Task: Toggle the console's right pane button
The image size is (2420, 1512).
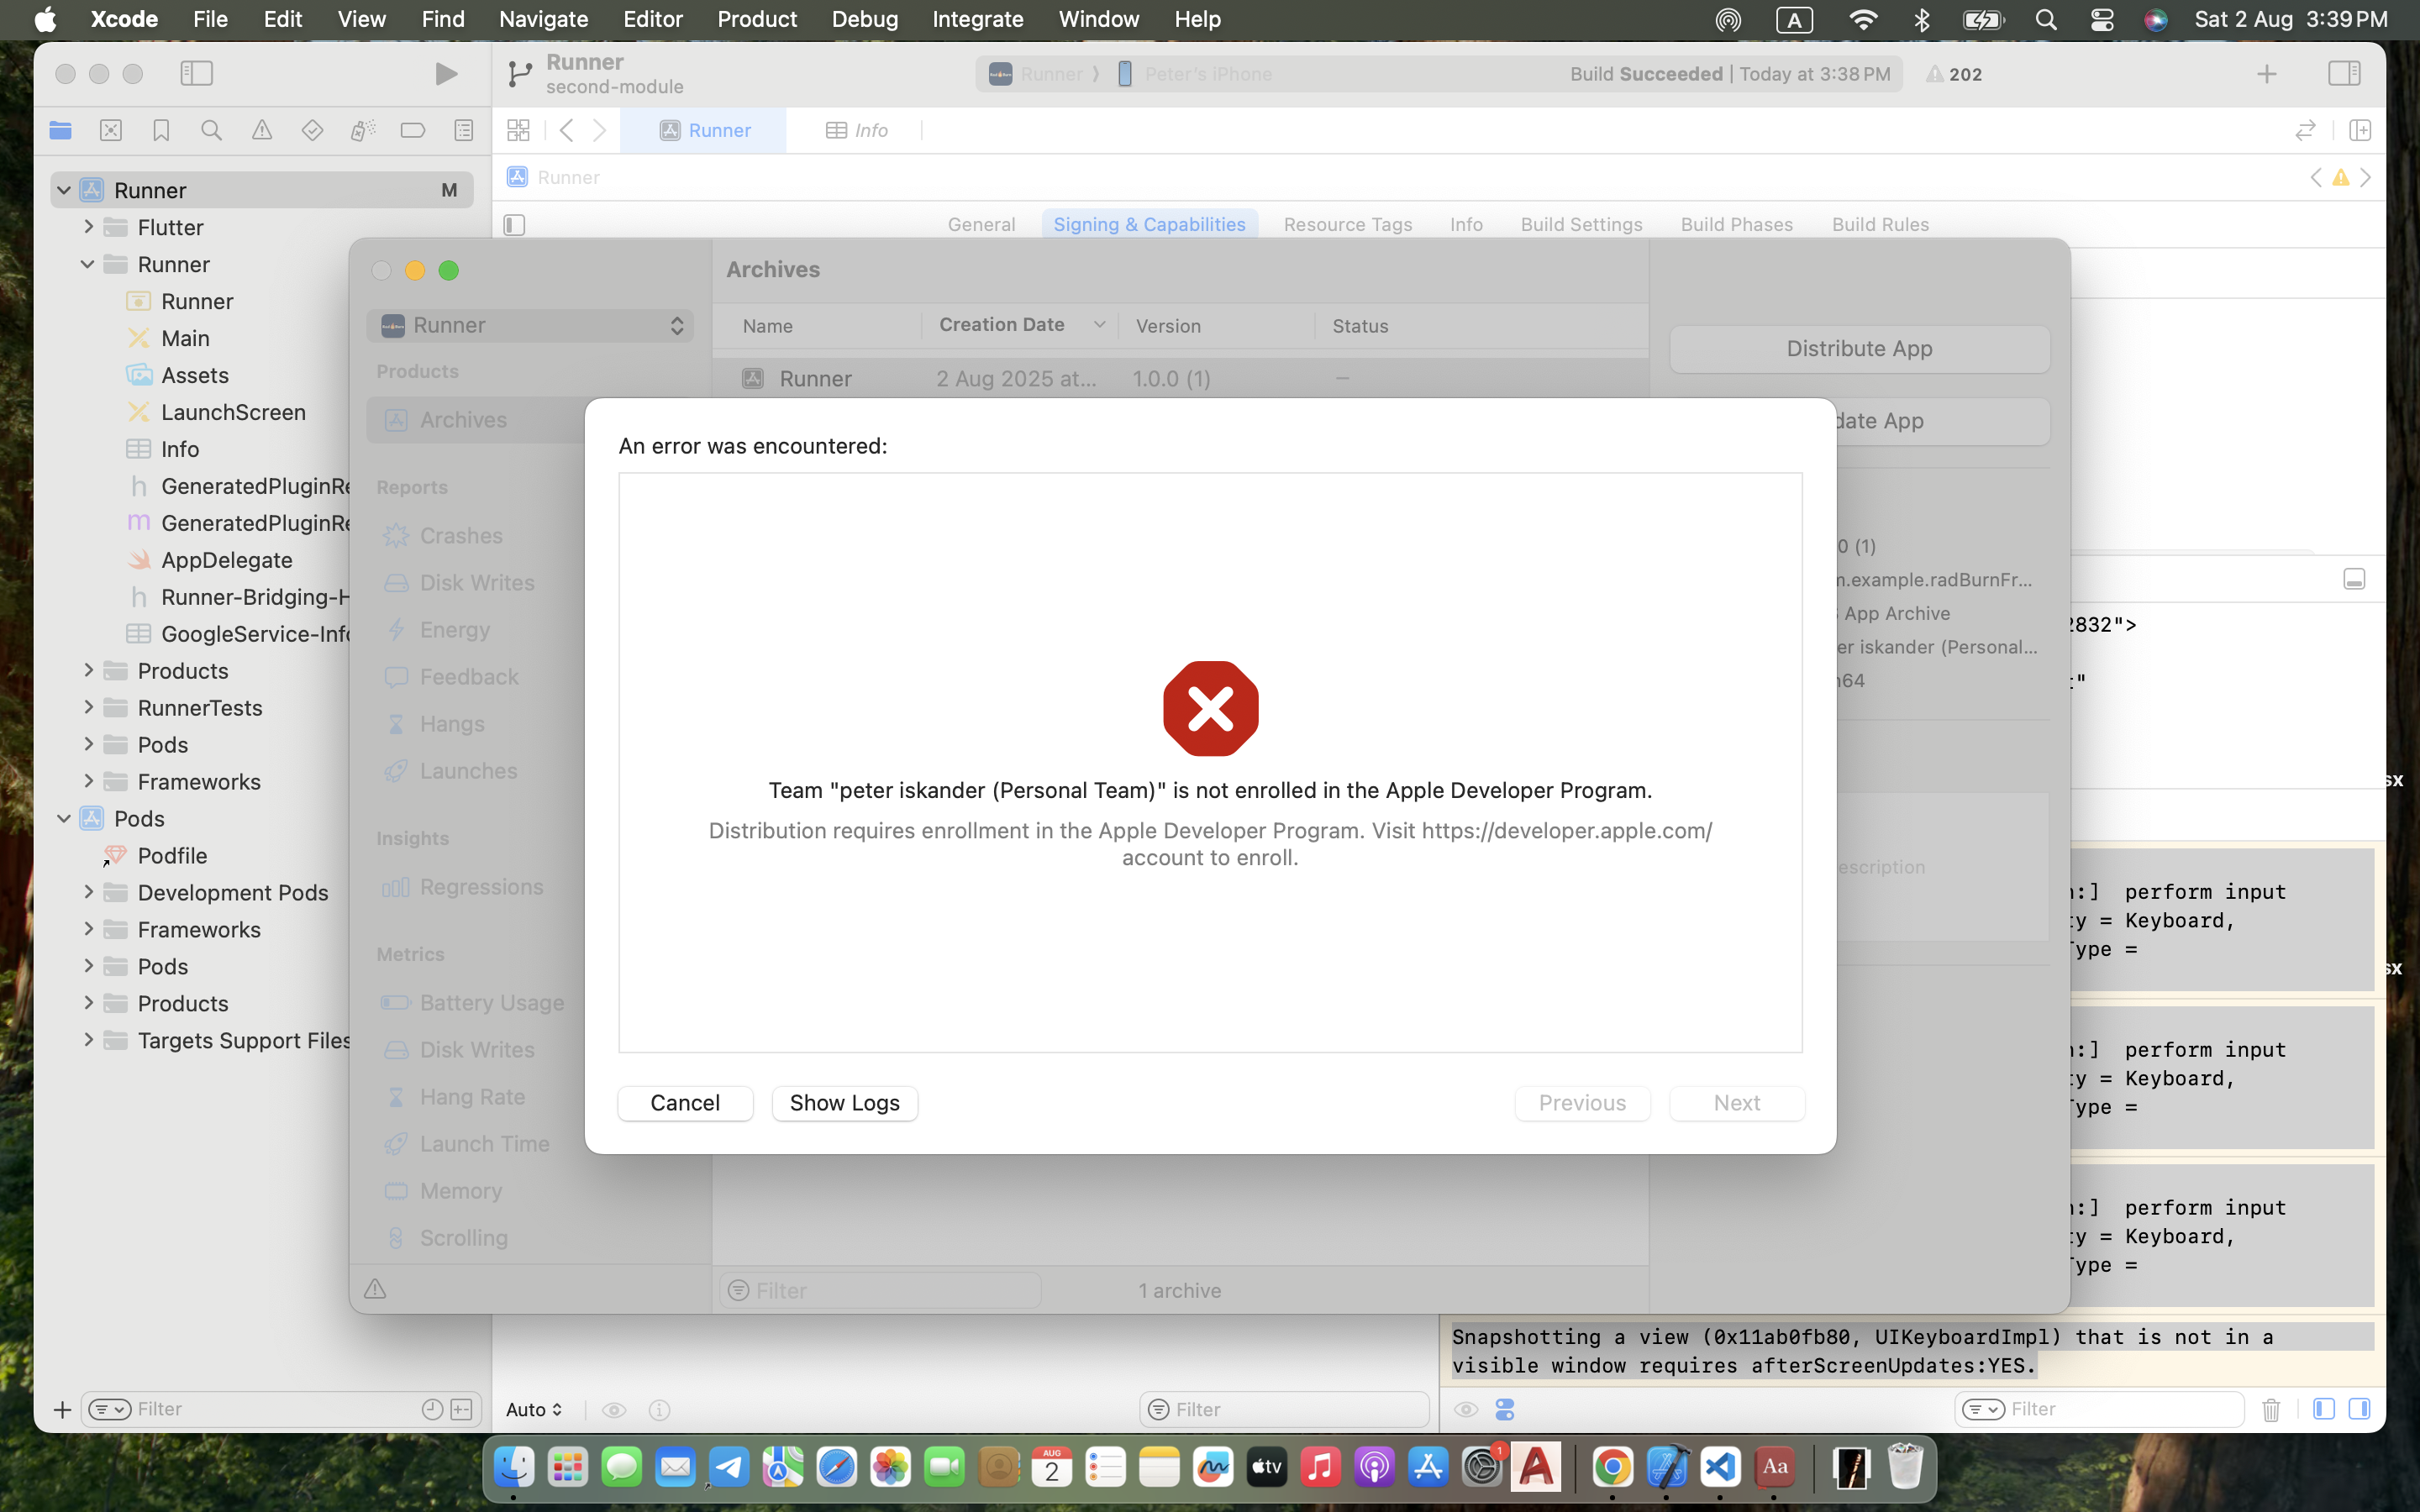Action: (2359, 1409)
